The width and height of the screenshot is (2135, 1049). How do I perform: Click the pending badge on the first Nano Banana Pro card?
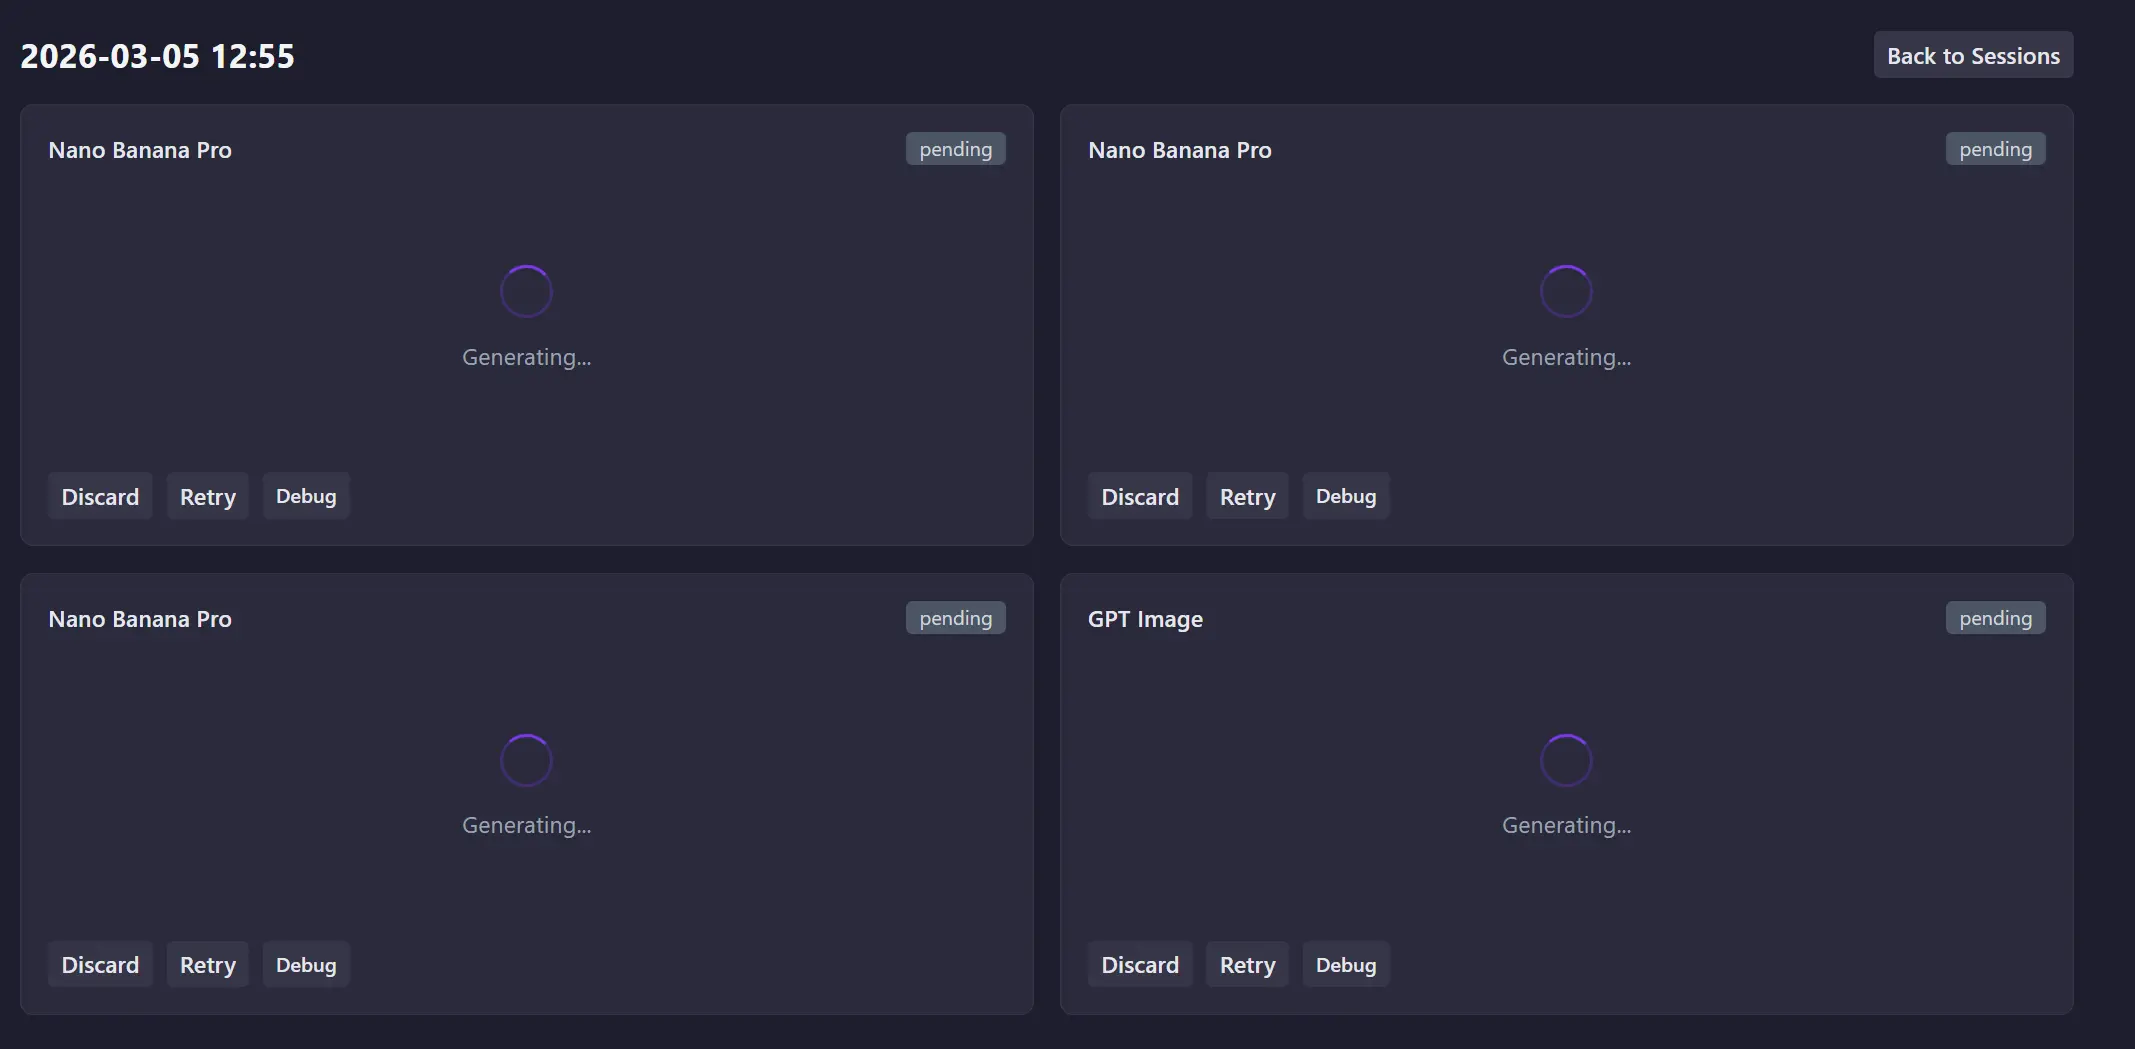(x=955, y=149)
